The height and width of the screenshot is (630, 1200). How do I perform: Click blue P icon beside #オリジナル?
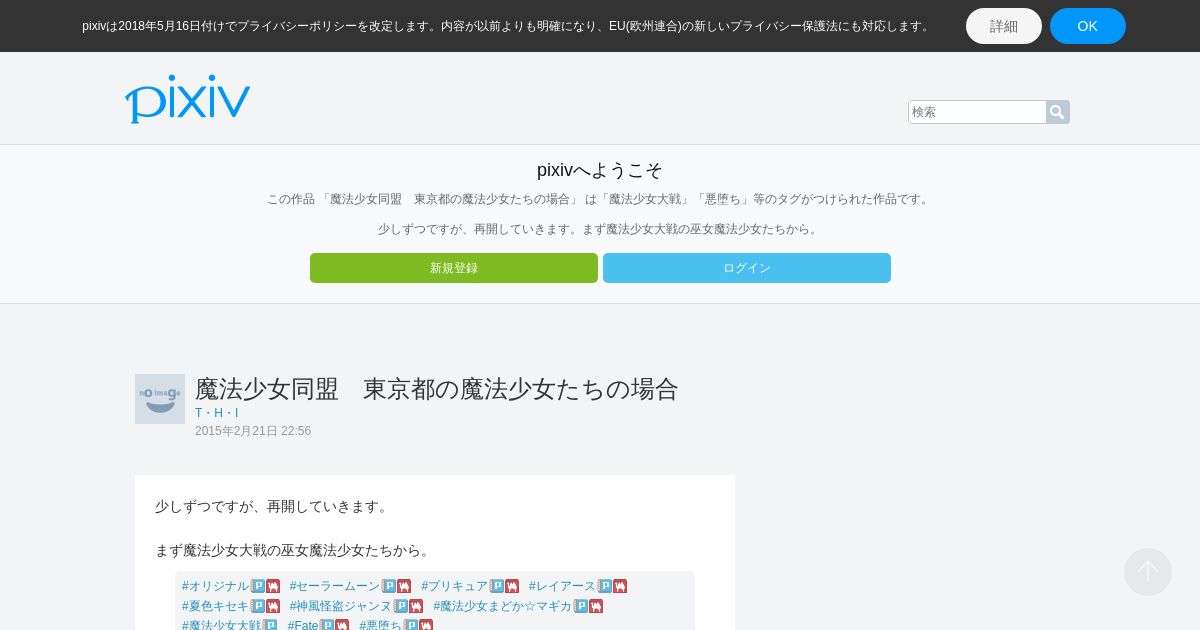click(x=258, y=586)
